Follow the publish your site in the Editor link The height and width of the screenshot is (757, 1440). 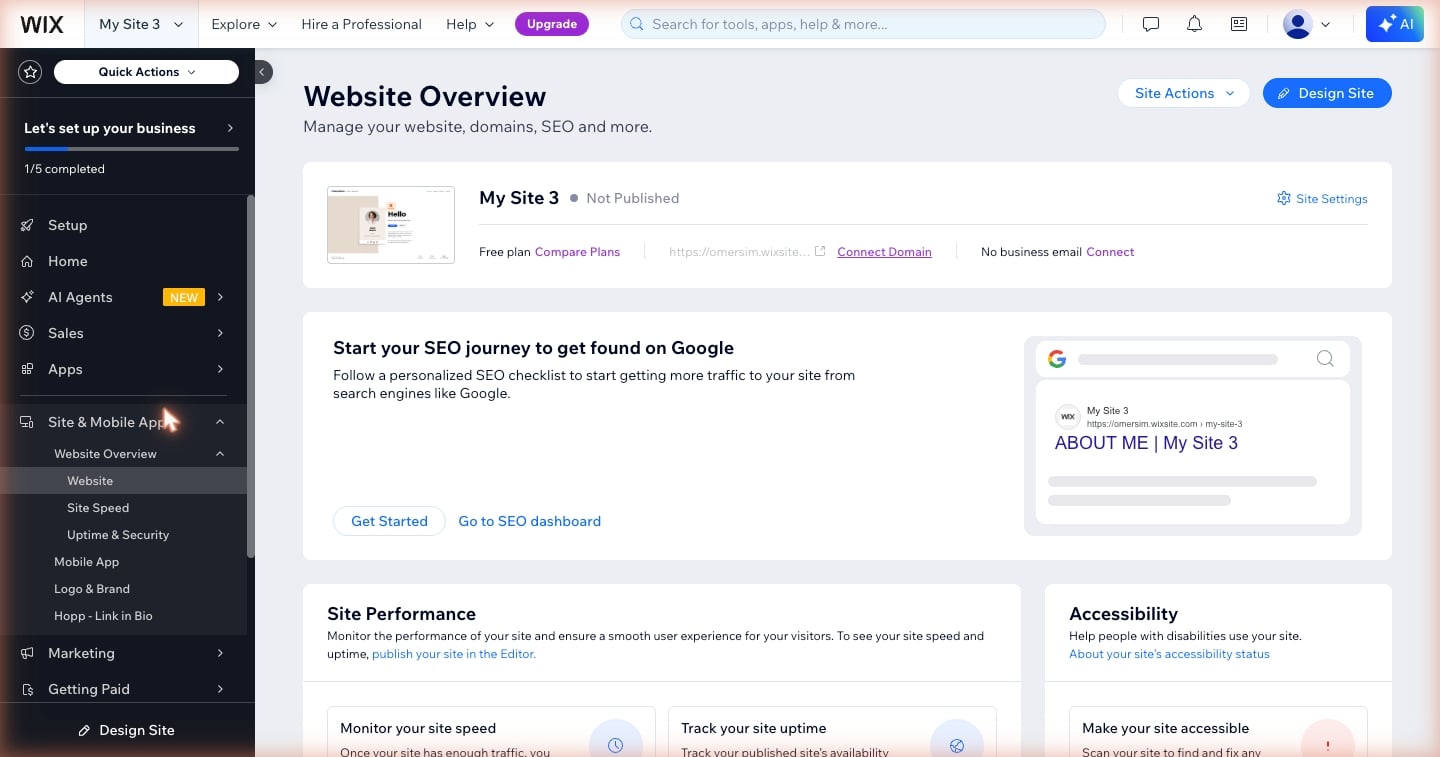(x=454, y=654)
